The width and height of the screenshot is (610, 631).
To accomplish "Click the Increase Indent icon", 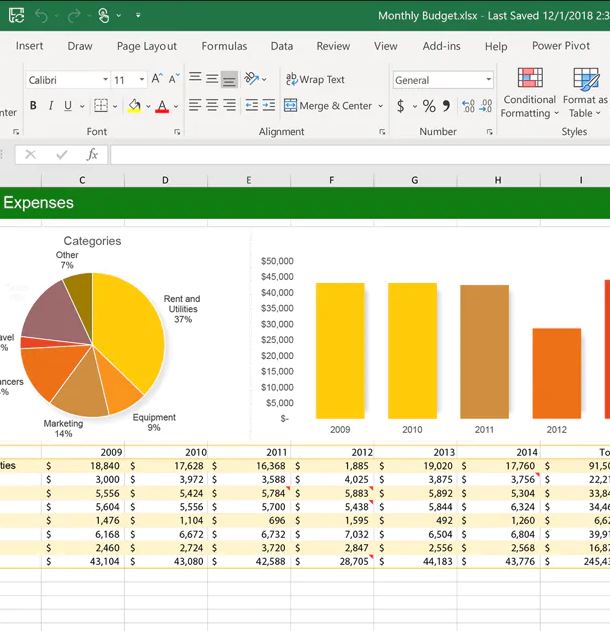I will click(268, 106).
